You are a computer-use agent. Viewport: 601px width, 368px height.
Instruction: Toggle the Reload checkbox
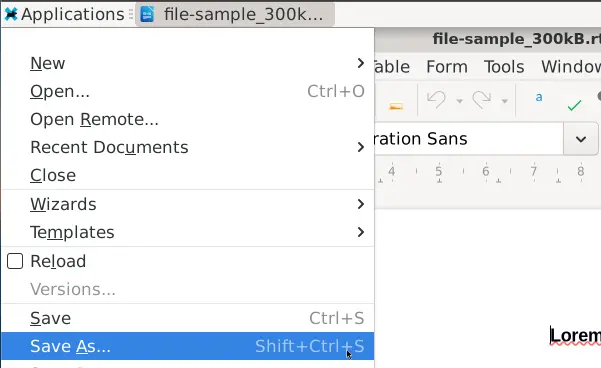click(15, 261)
